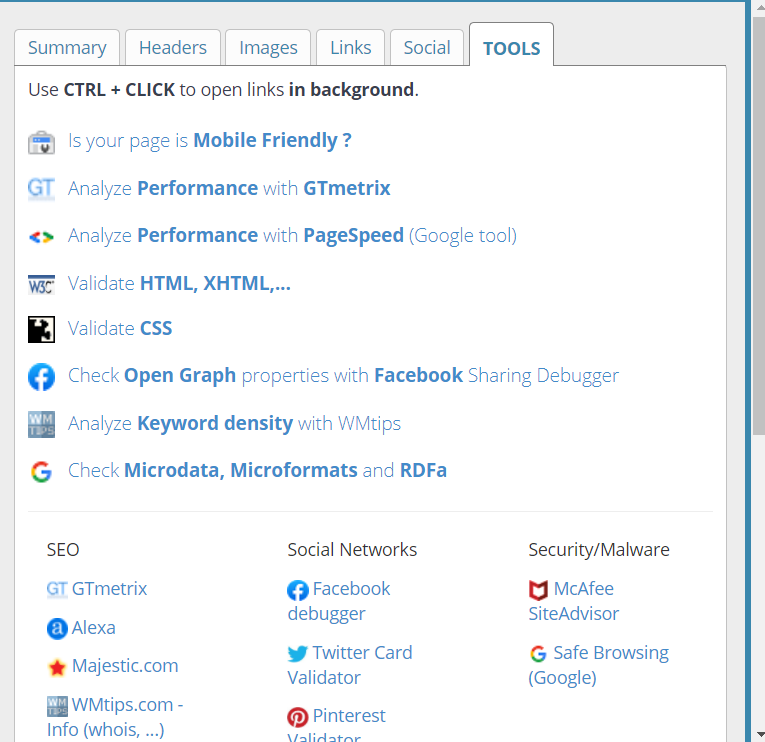The width and height of the screenshot is (765, 742).
Task: Open the Twitter Card Validator link
Action: click(x=350, y=665)
